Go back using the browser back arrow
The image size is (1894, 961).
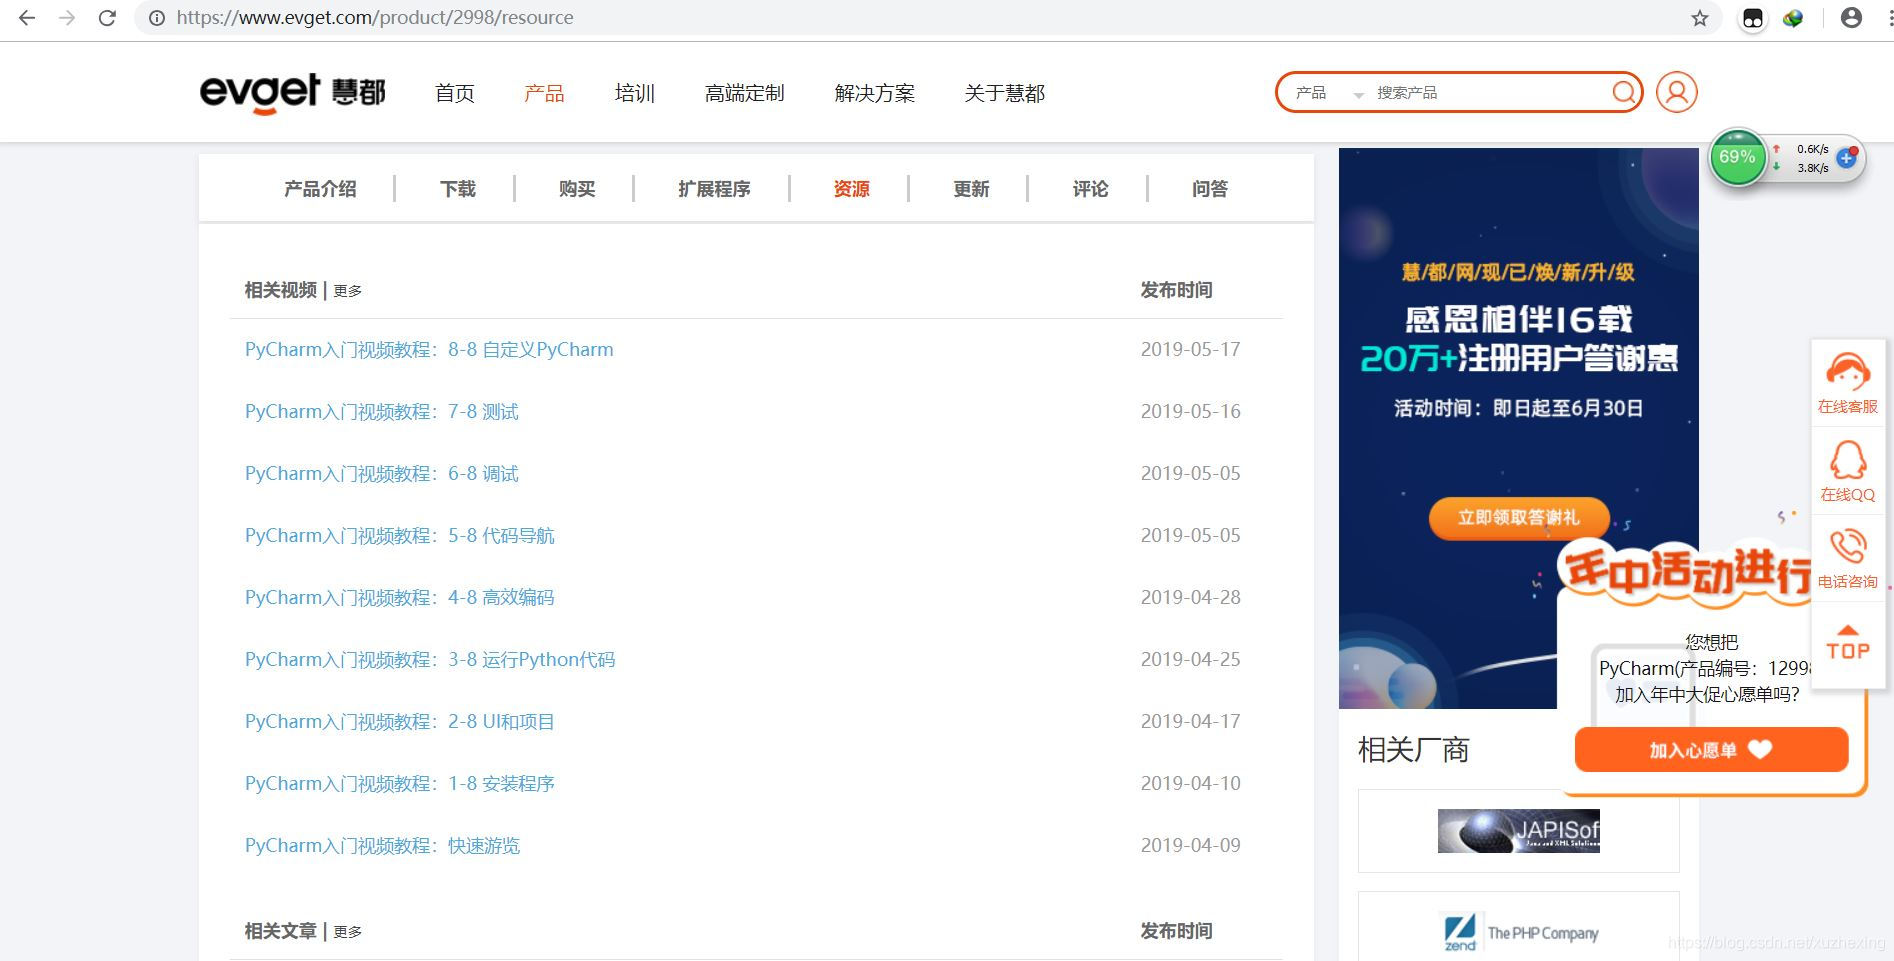tap(27, 18)
